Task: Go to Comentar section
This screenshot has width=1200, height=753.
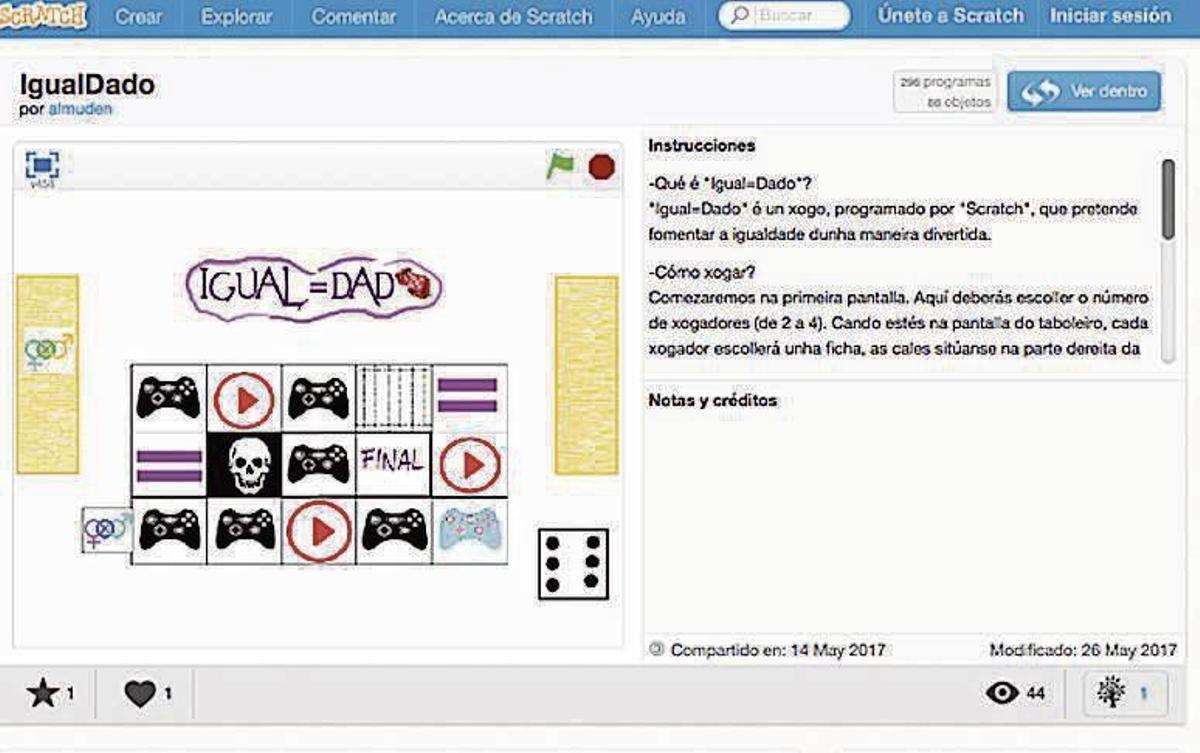Action: pyautogui.click(x=354, y=17)
